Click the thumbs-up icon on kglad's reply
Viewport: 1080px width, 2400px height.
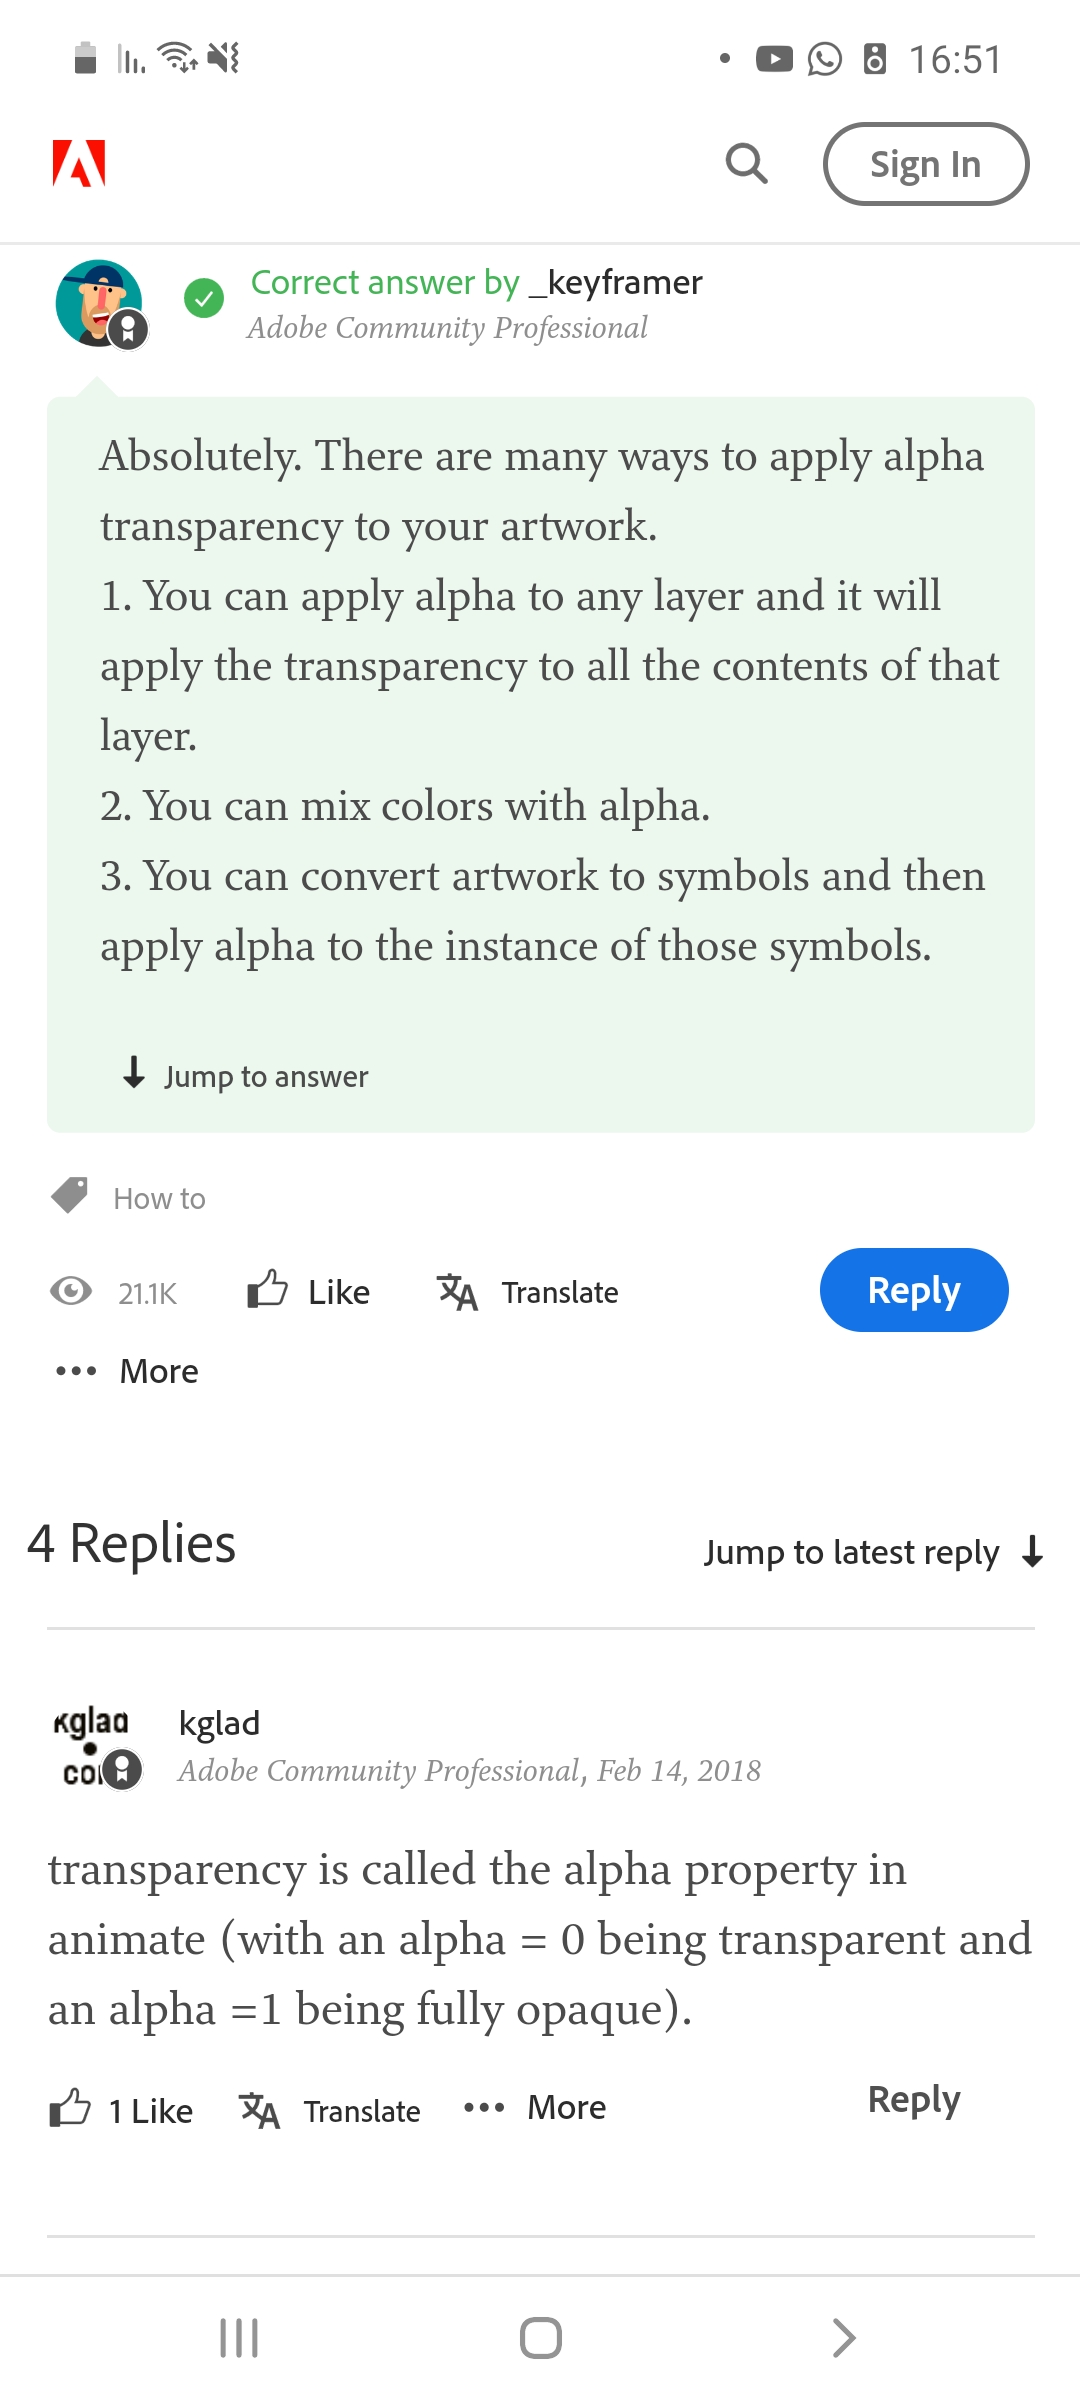[x=68, y=2107]
